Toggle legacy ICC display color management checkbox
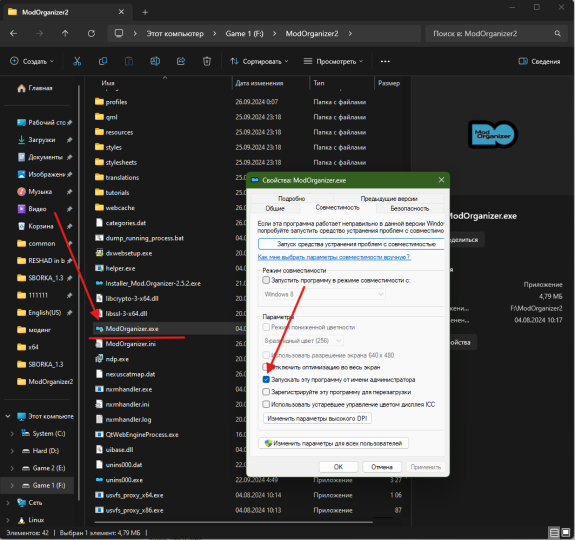 (x=266, y=405)
